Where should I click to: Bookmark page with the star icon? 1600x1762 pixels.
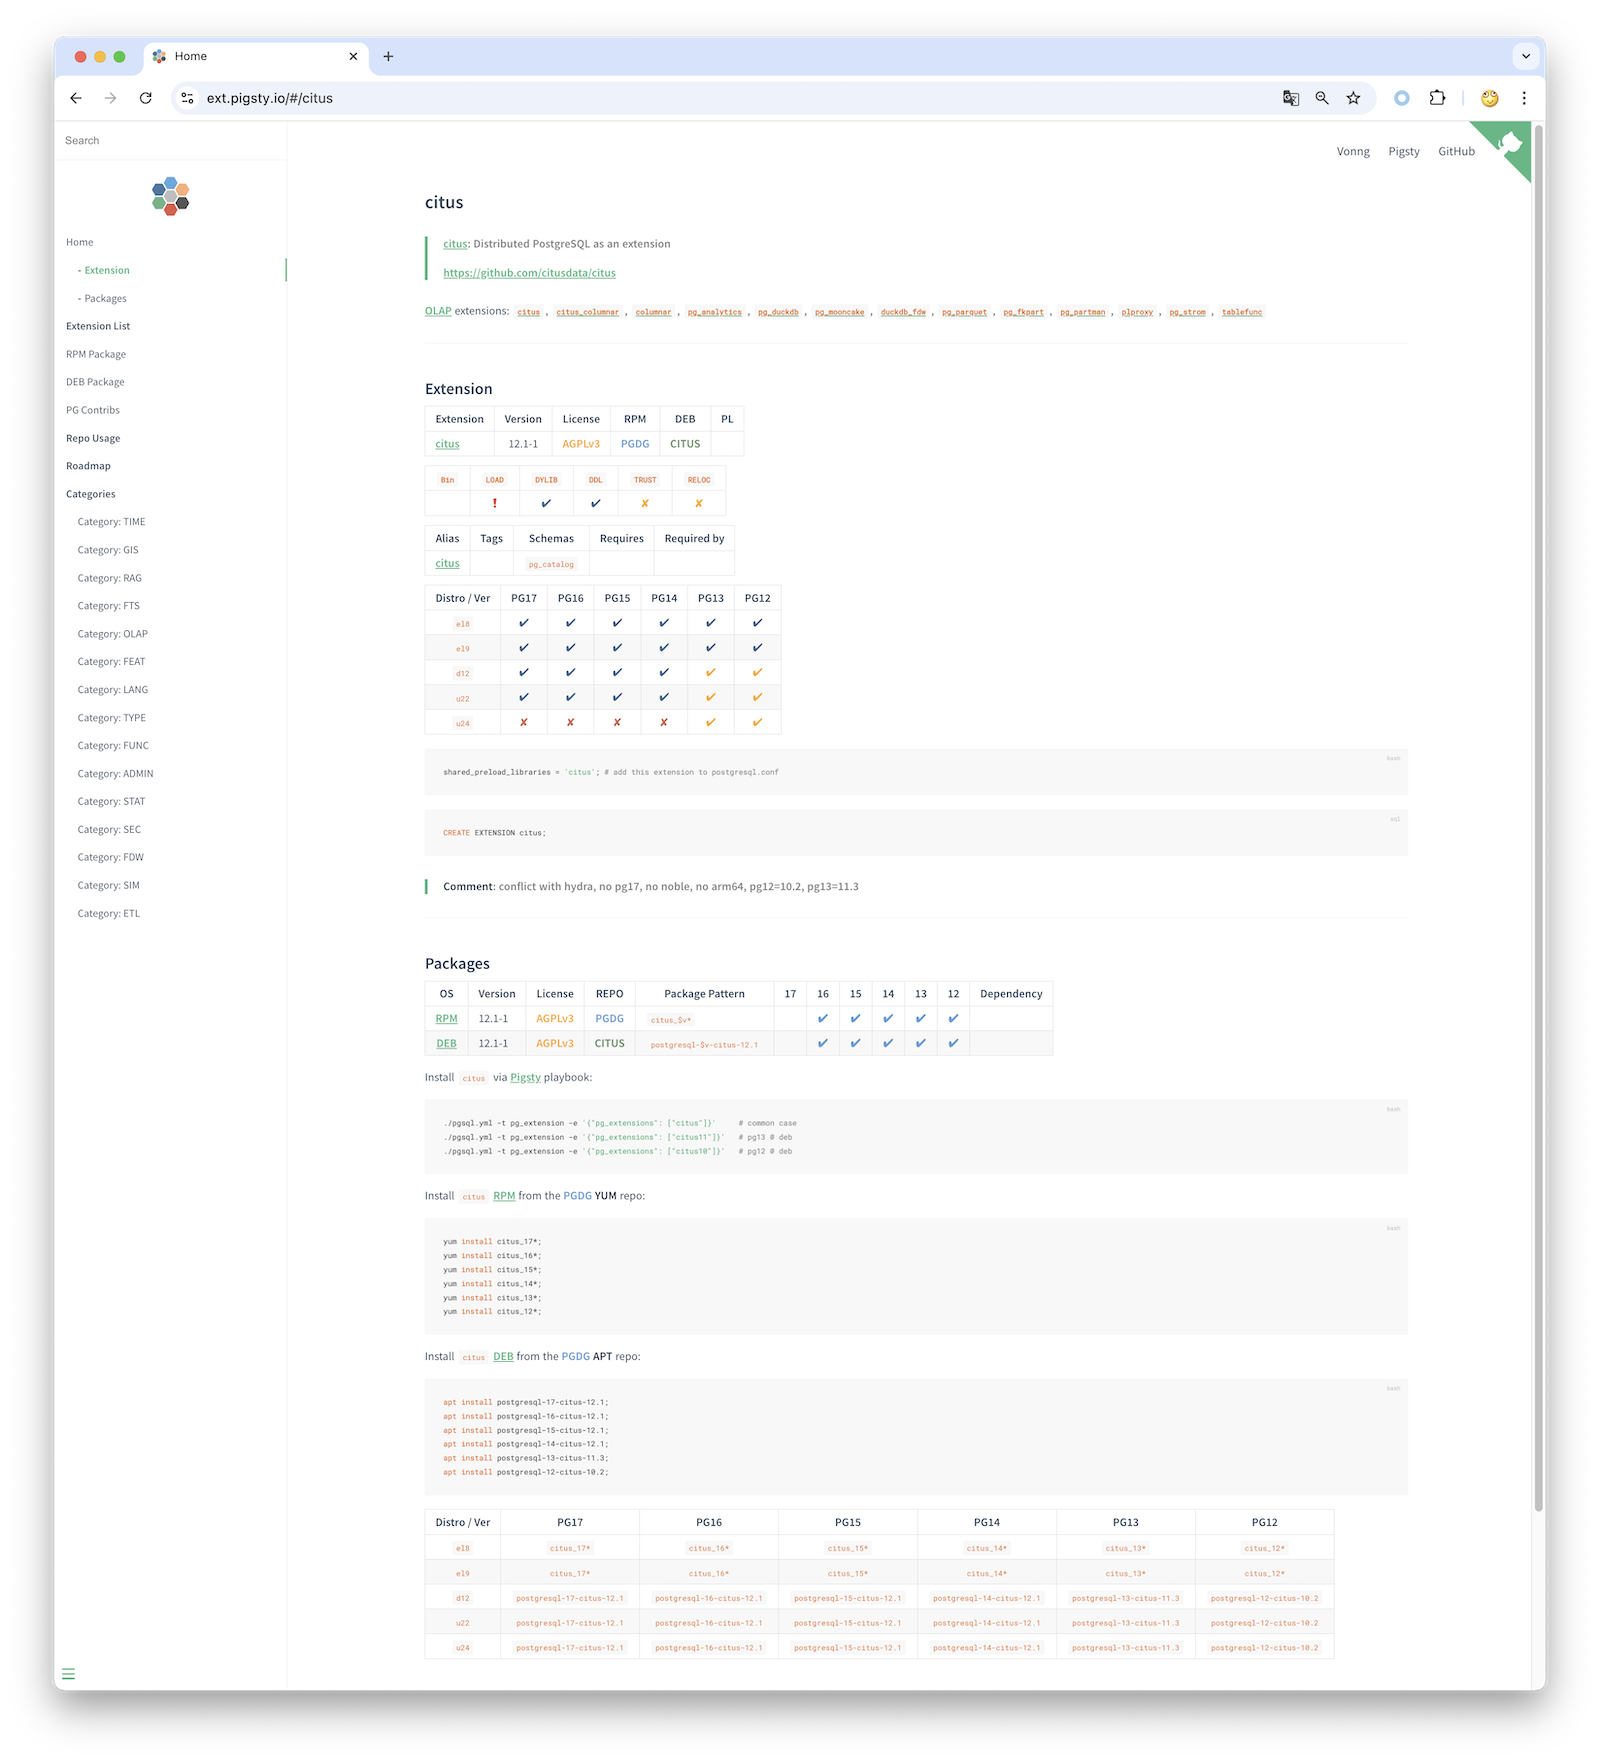click(1353, 98)
